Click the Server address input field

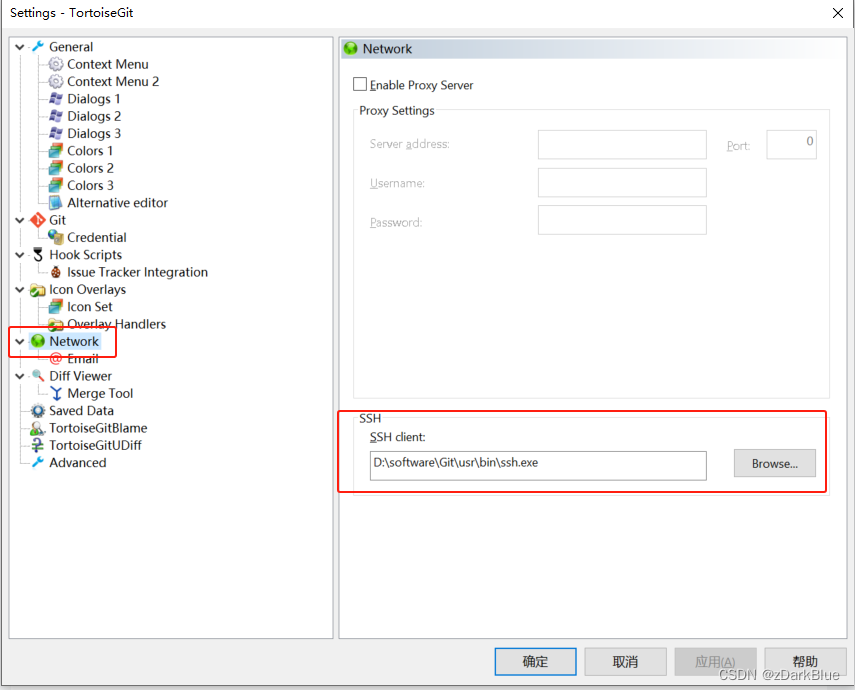622,145
